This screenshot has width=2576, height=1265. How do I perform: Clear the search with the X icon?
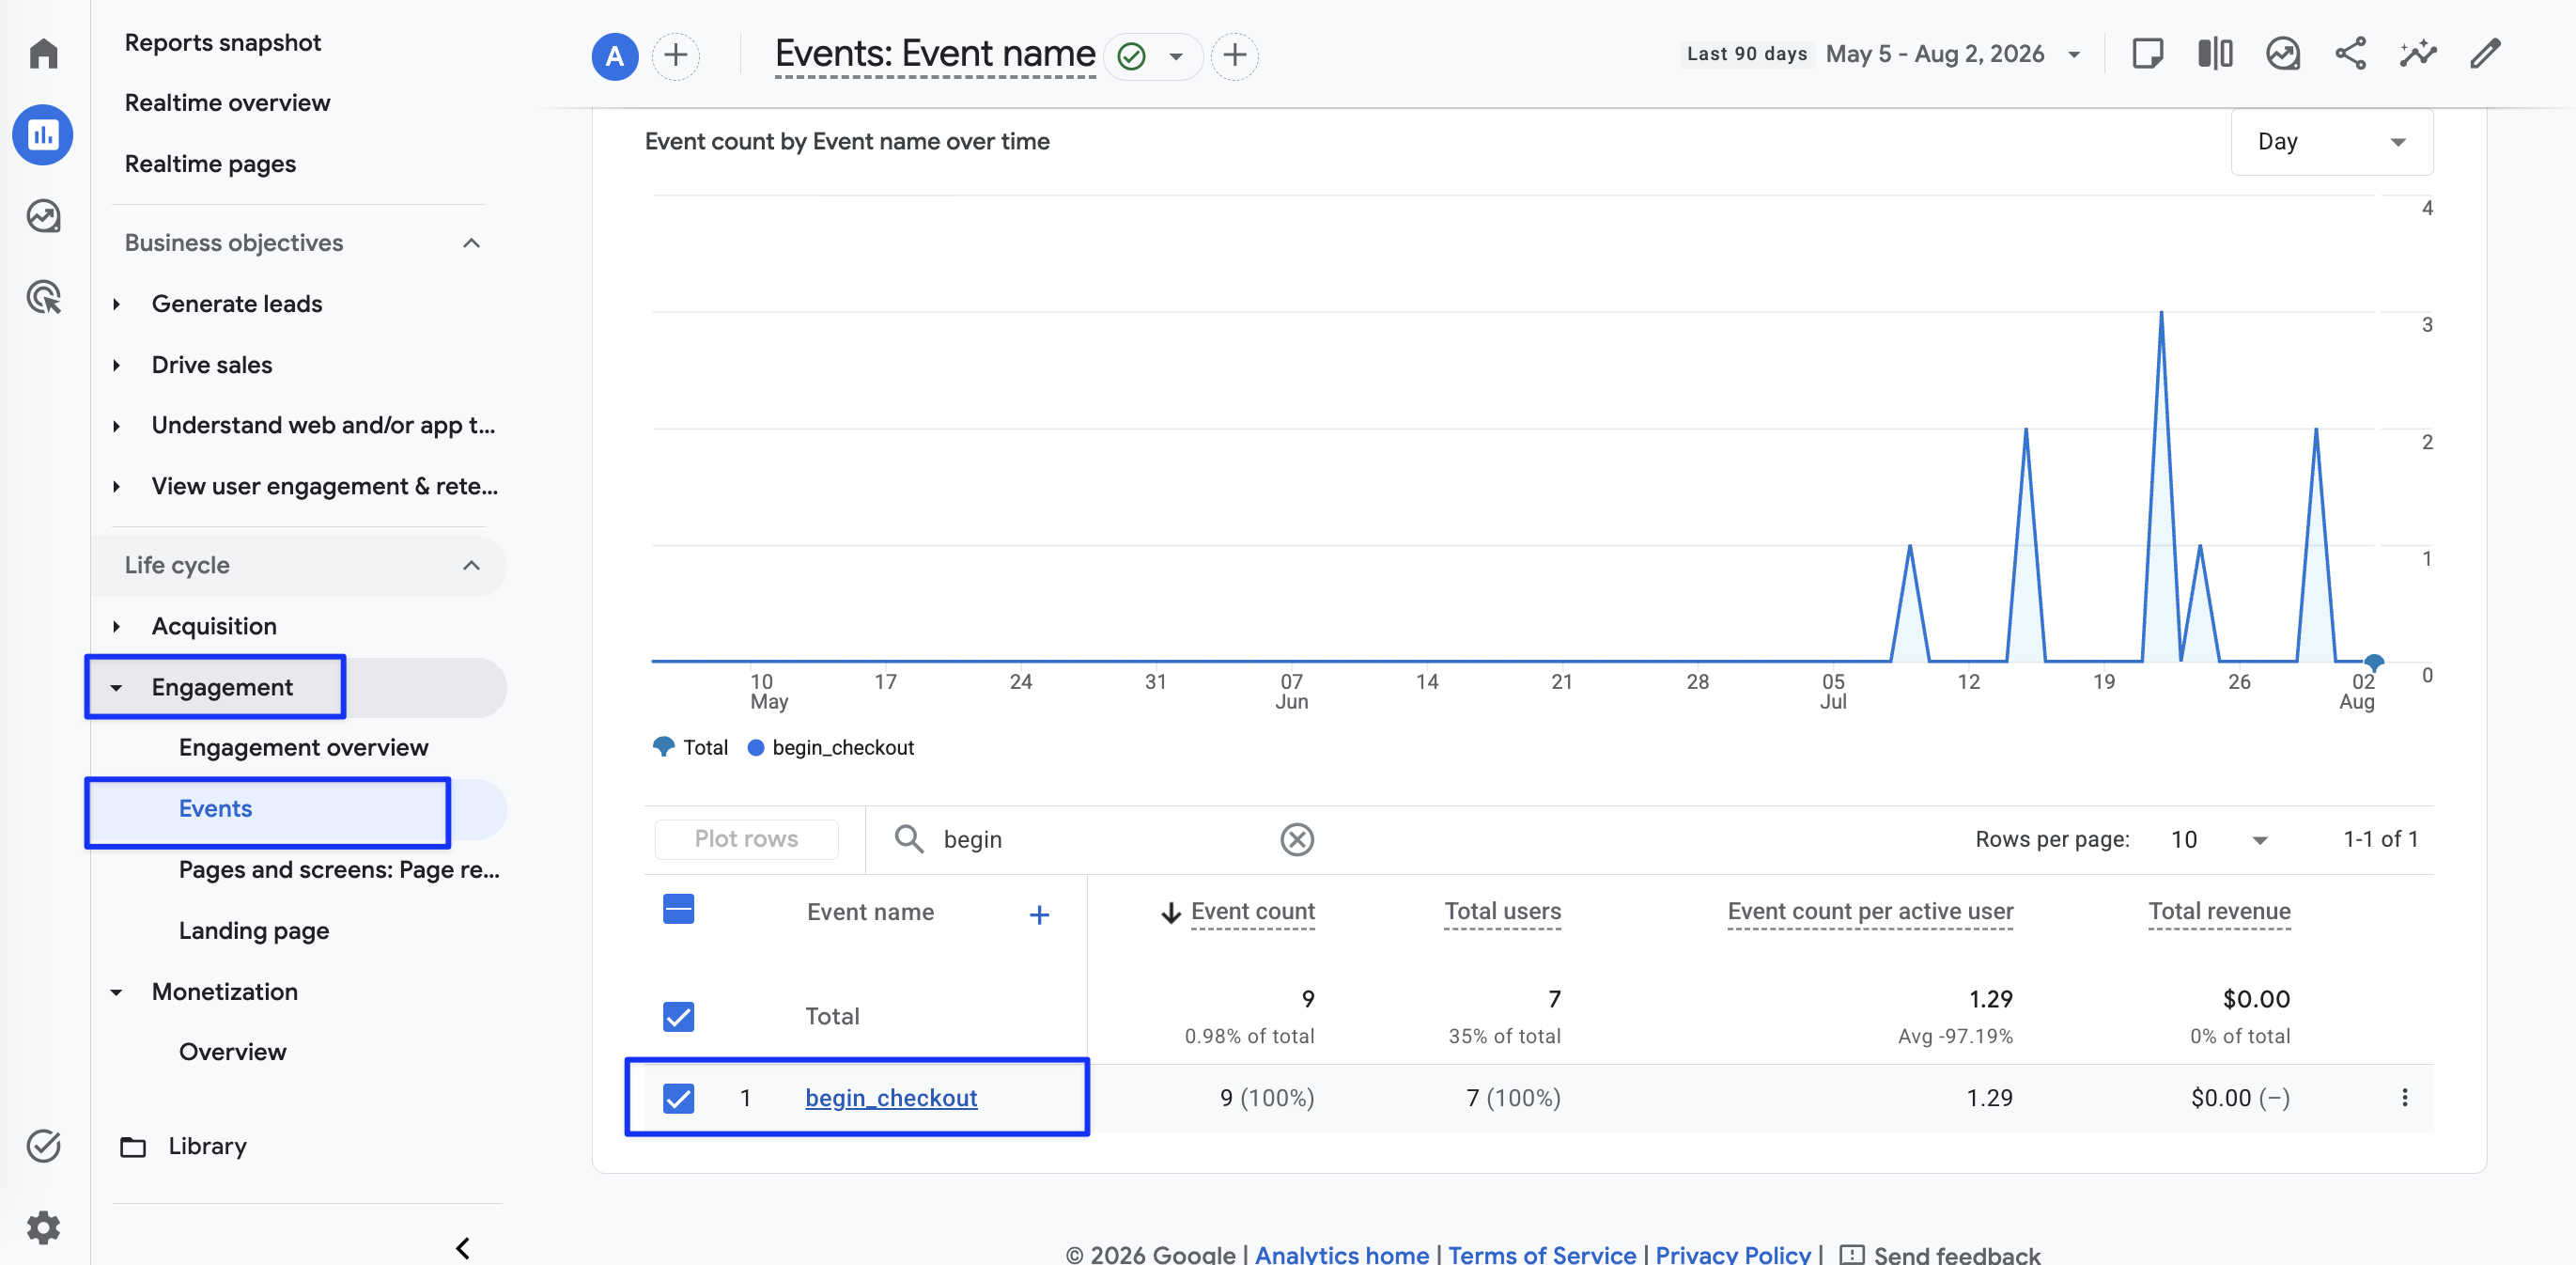1297,839
